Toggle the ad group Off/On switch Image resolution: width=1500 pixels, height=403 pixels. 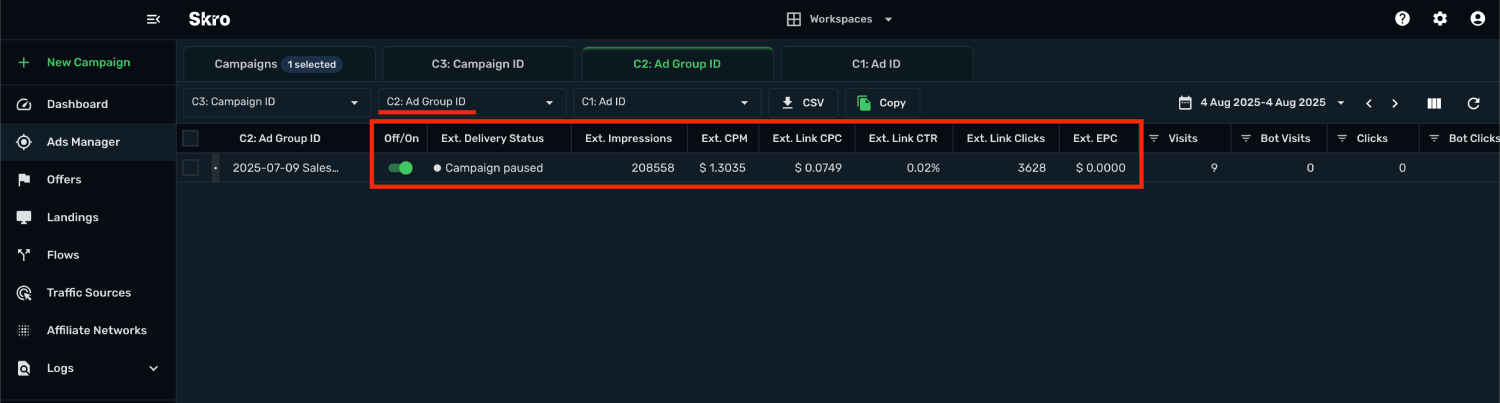tap(400, 168)
